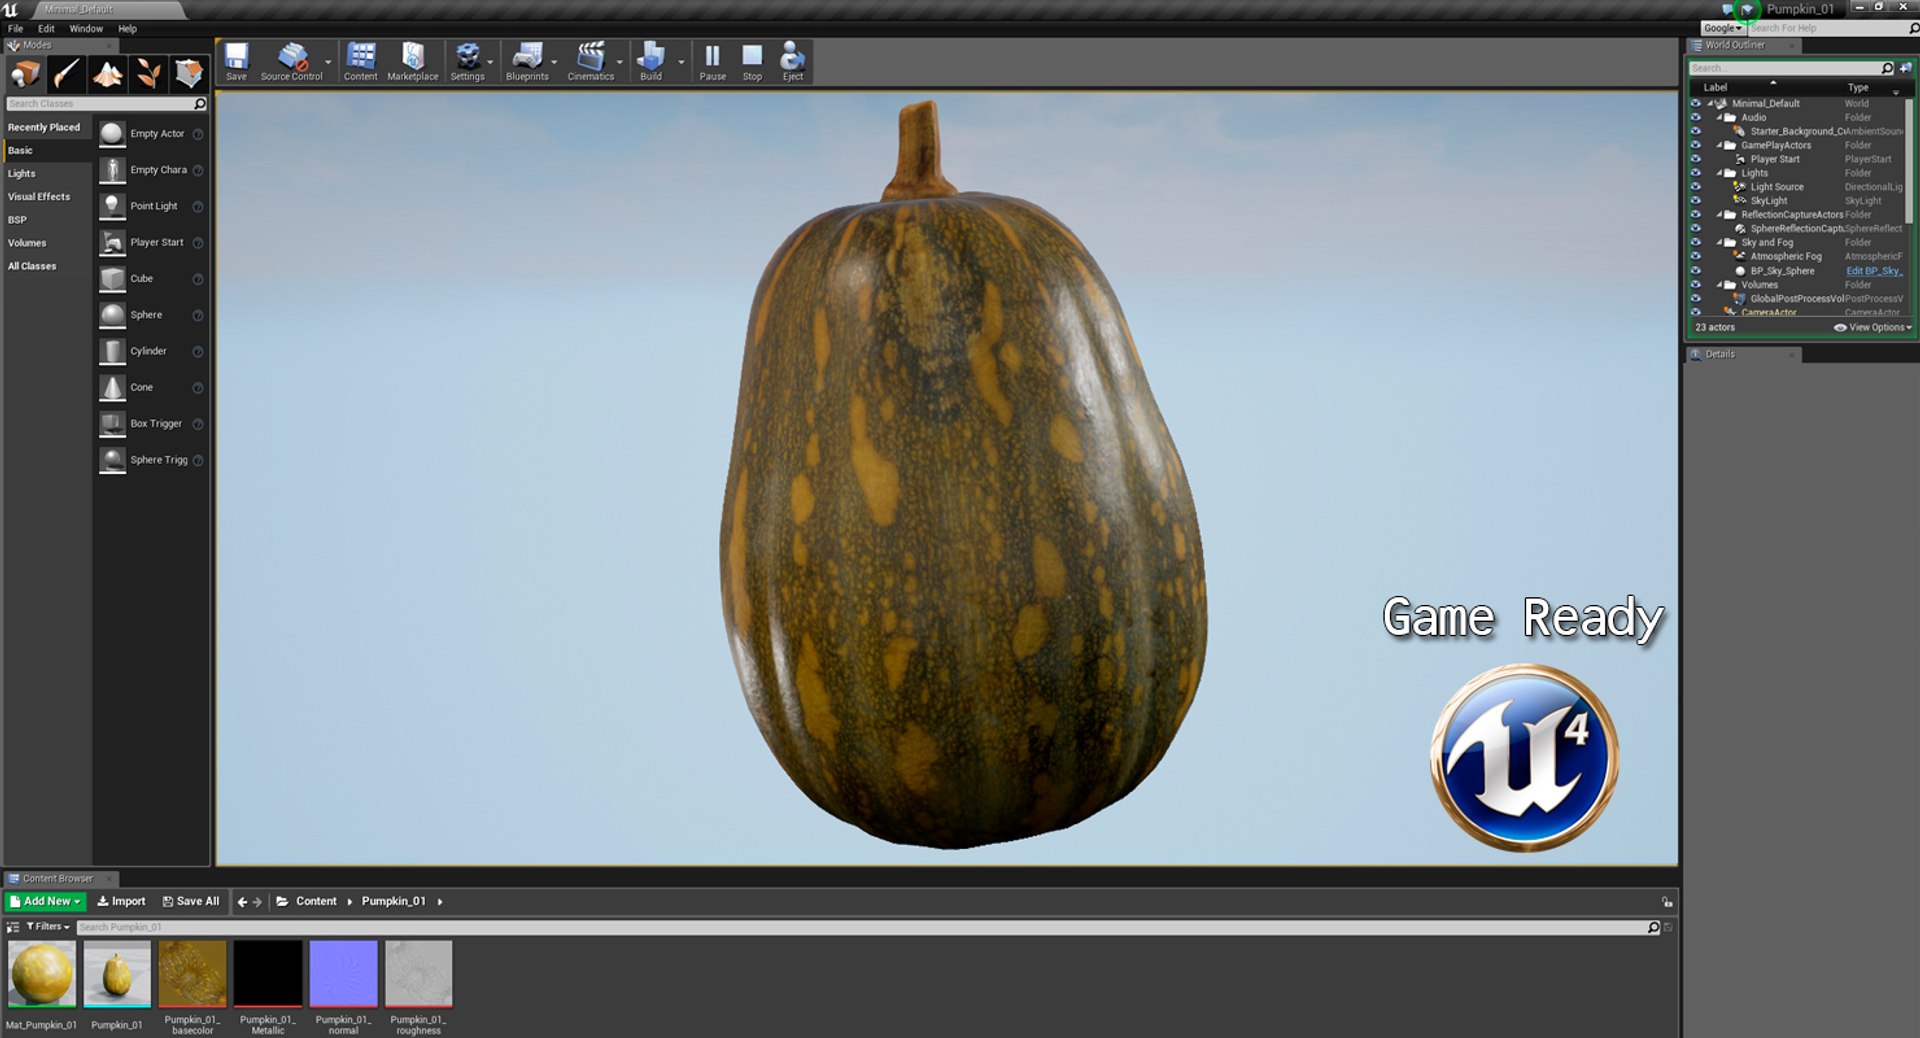Viewport: 1920px width, 1038px height.
Task: Open the Settings toolbar icon
Action: click(x=467, y=61)
